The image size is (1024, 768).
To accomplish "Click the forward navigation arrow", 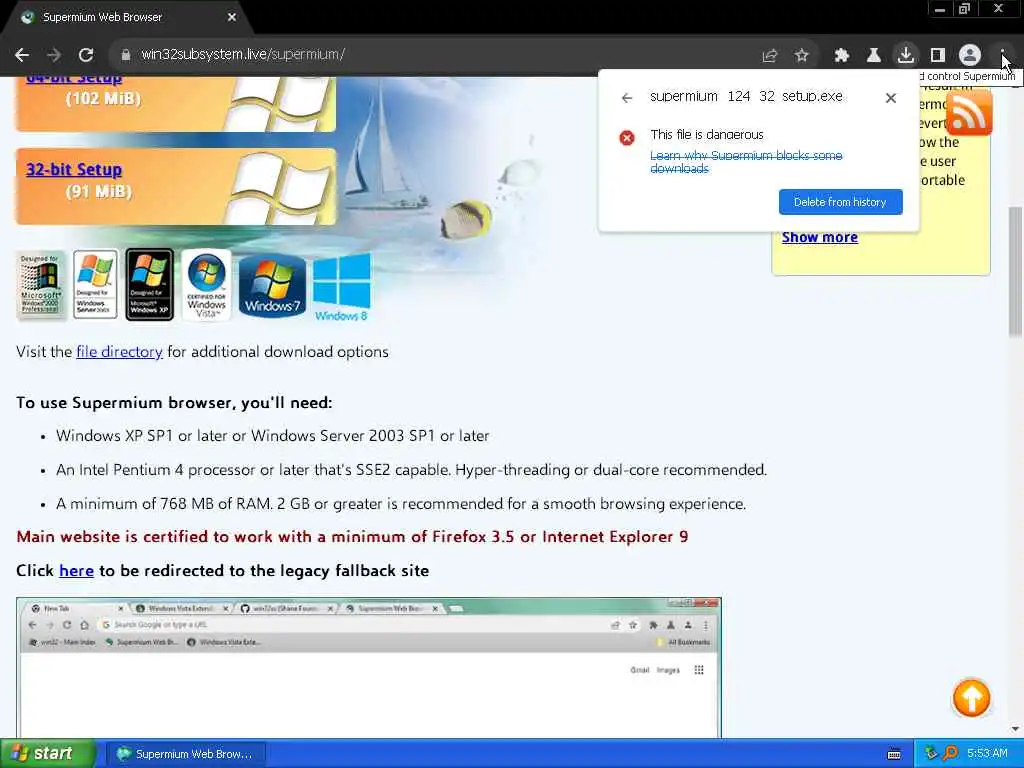I will 54,55.
